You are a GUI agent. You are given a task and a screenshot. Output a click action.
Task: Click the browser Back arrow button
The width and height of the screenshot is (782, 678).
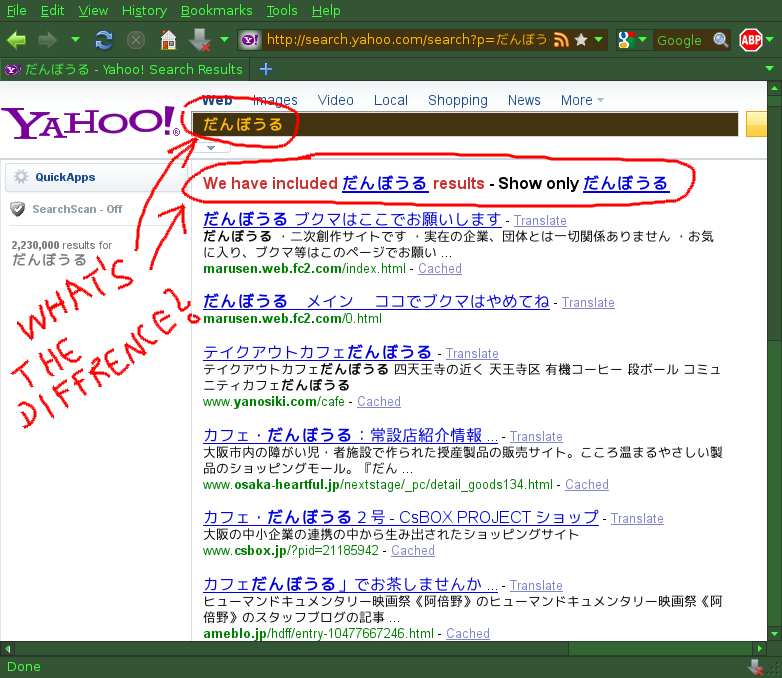[17, 40]
